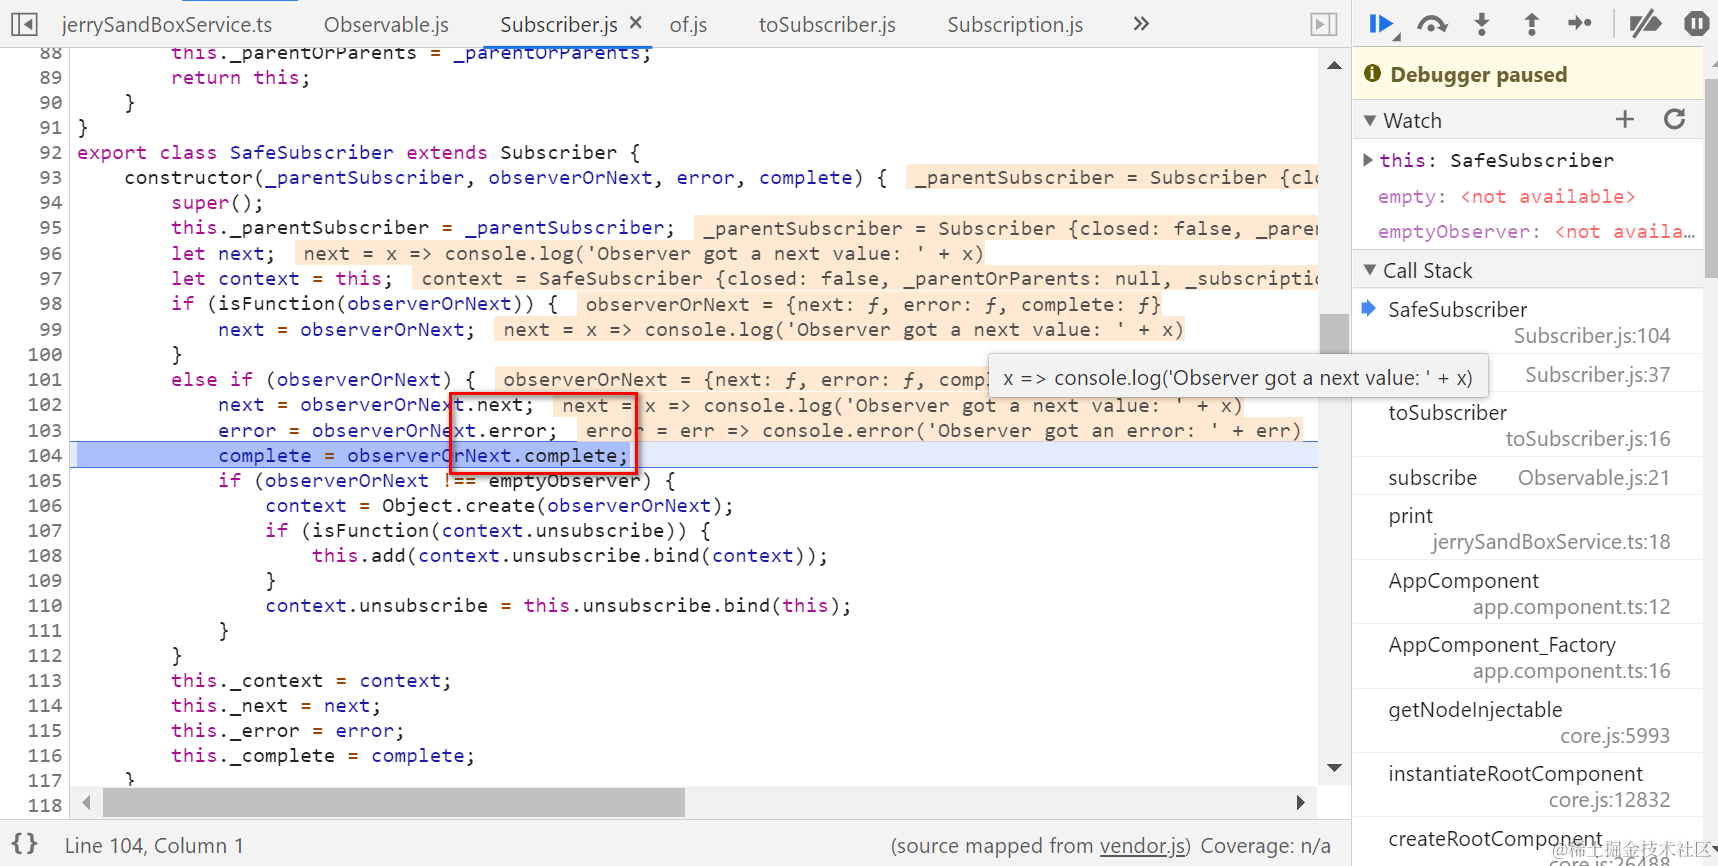Select the Subscriber.js tab

[x=558, y=24]
